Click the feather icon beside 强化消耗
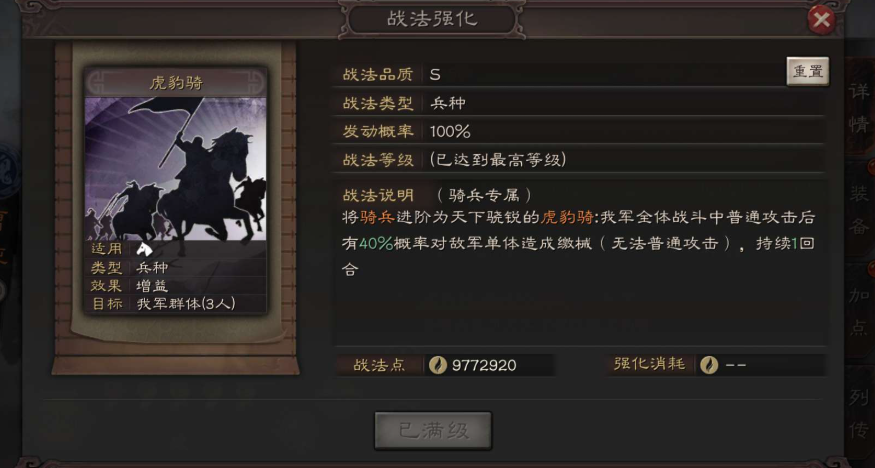 709,365
